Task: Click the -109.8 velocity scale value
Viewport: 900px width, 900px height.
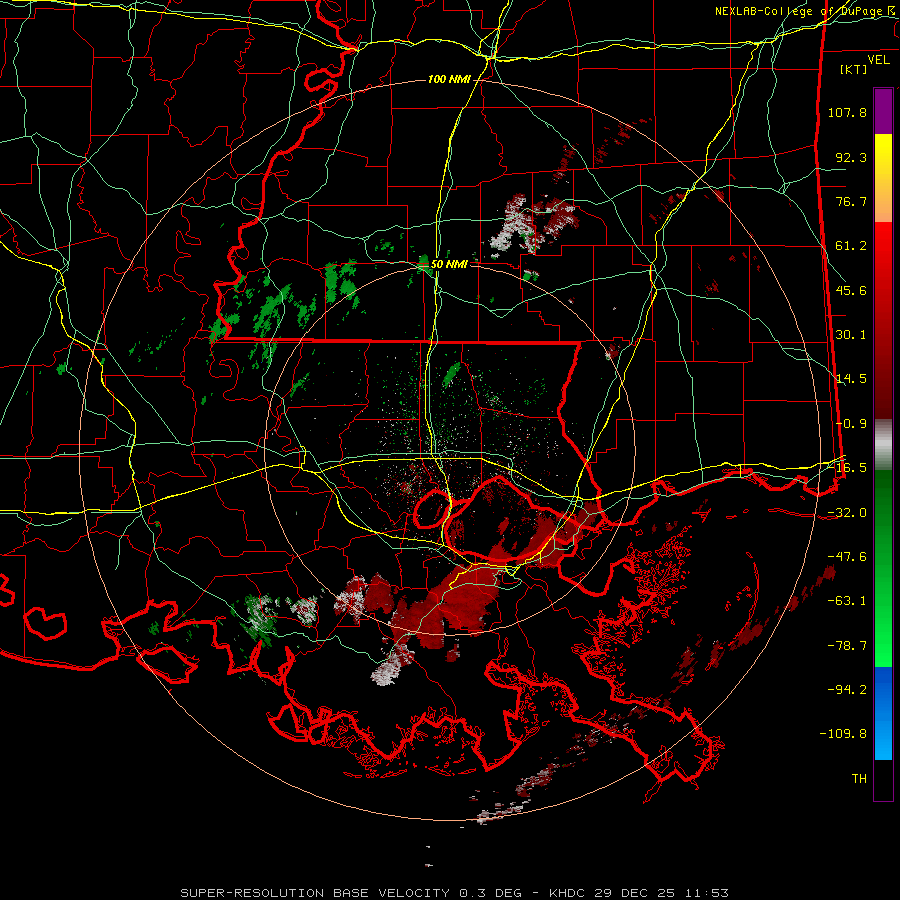Action: (843, 734)
